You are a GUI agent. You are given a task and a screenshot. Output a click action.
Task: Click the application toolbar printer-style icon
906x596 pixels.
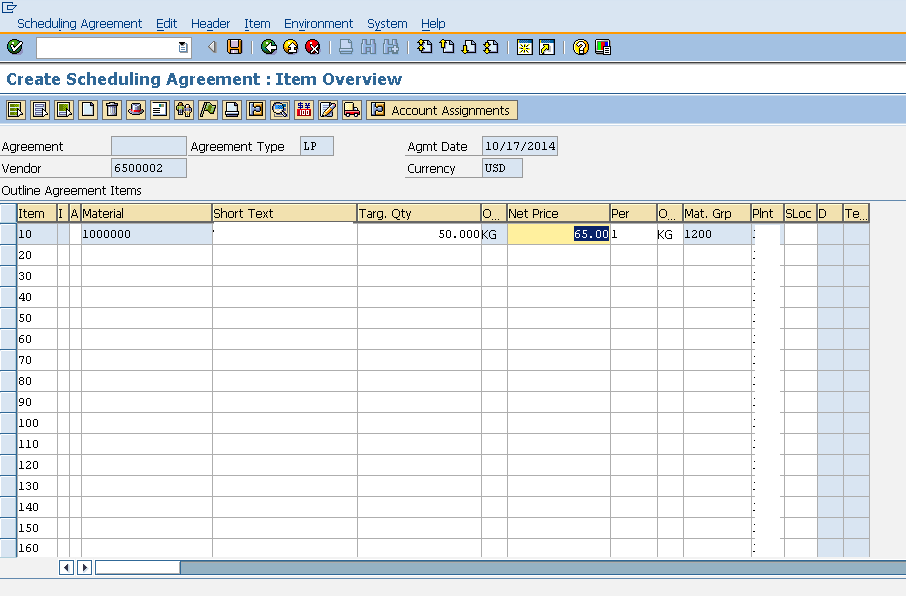232,110
